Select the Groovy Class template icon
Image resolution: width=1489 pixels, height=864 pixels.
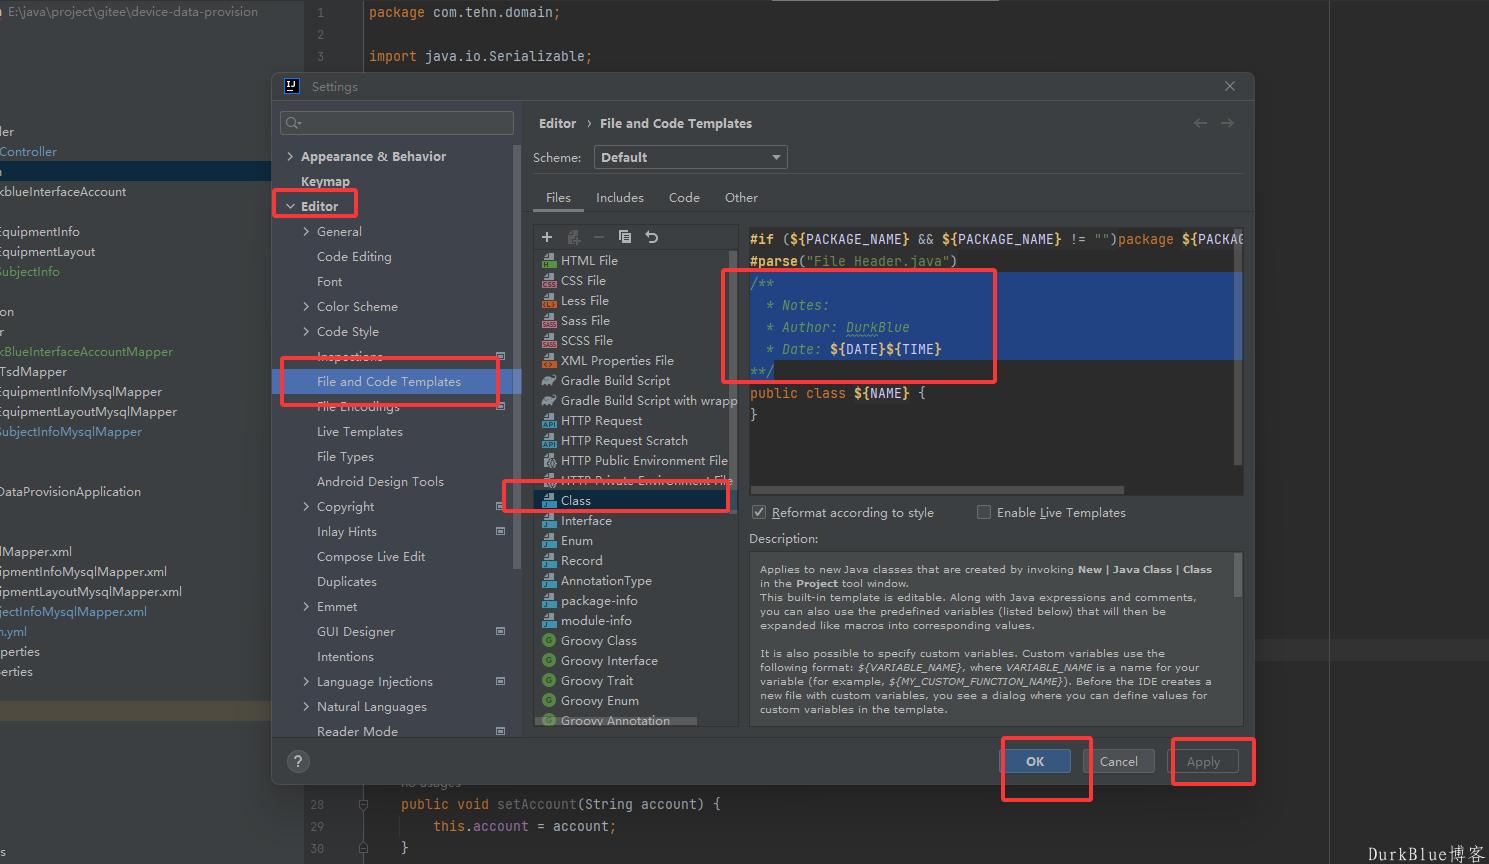pos(549,640)
